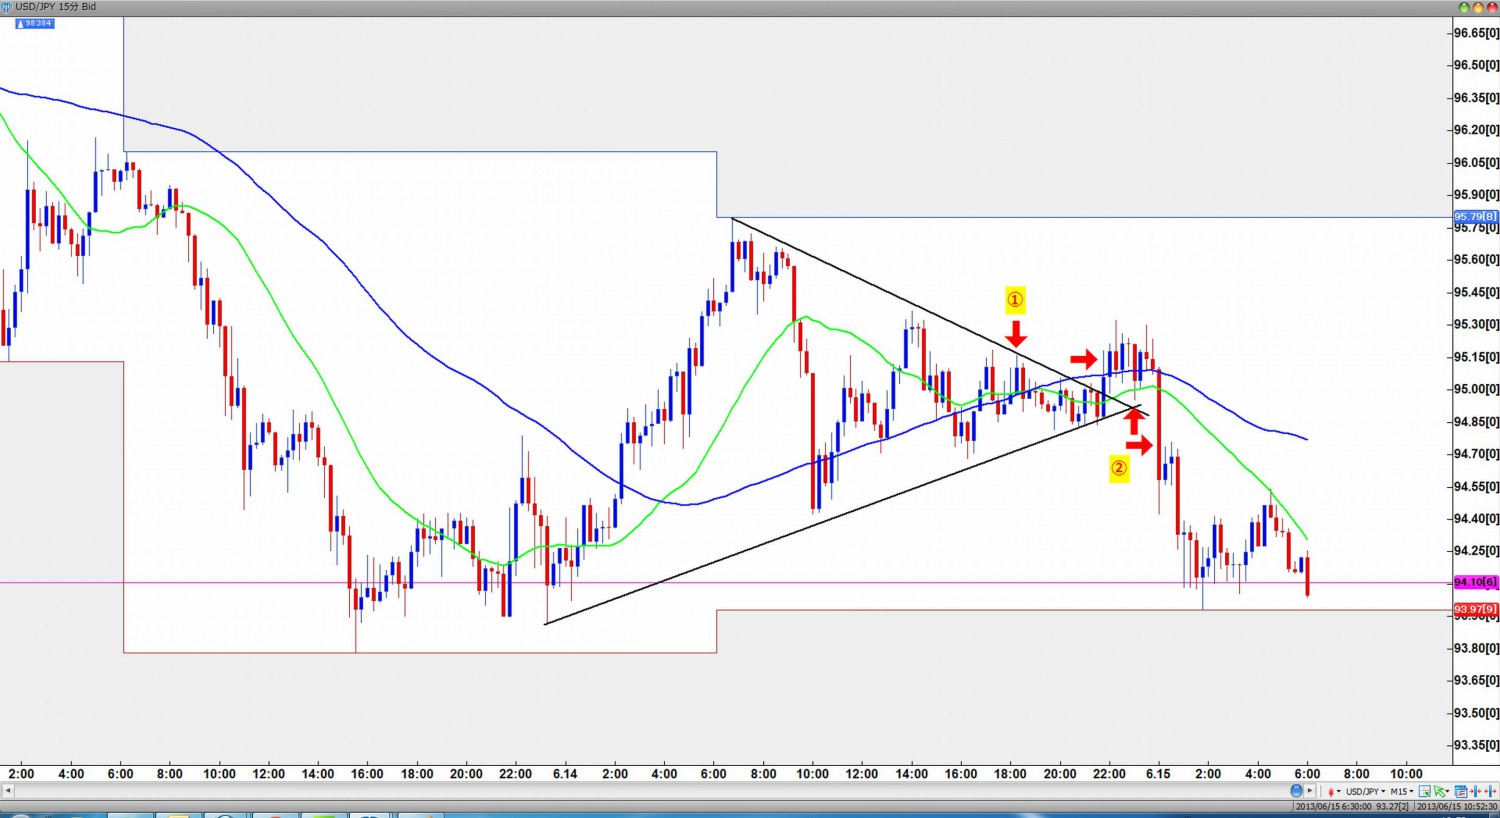Viewport: 1500px width, 818px height.
Task: Click the left arrow of horizontal scrollbar
Action: pos(7,791)
